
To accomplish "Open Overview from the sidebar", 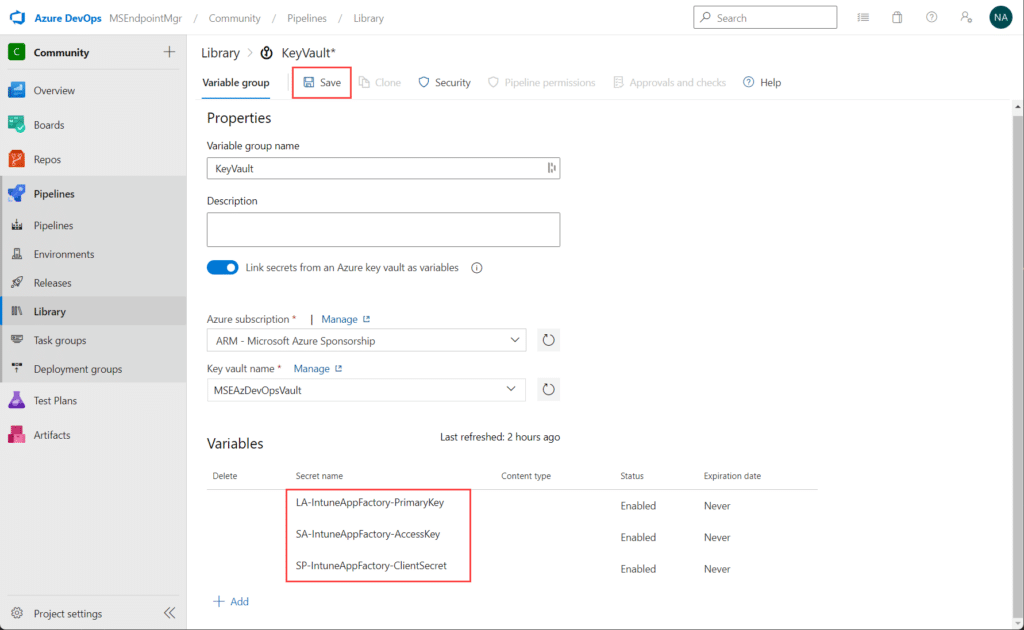I will (54, 90).
